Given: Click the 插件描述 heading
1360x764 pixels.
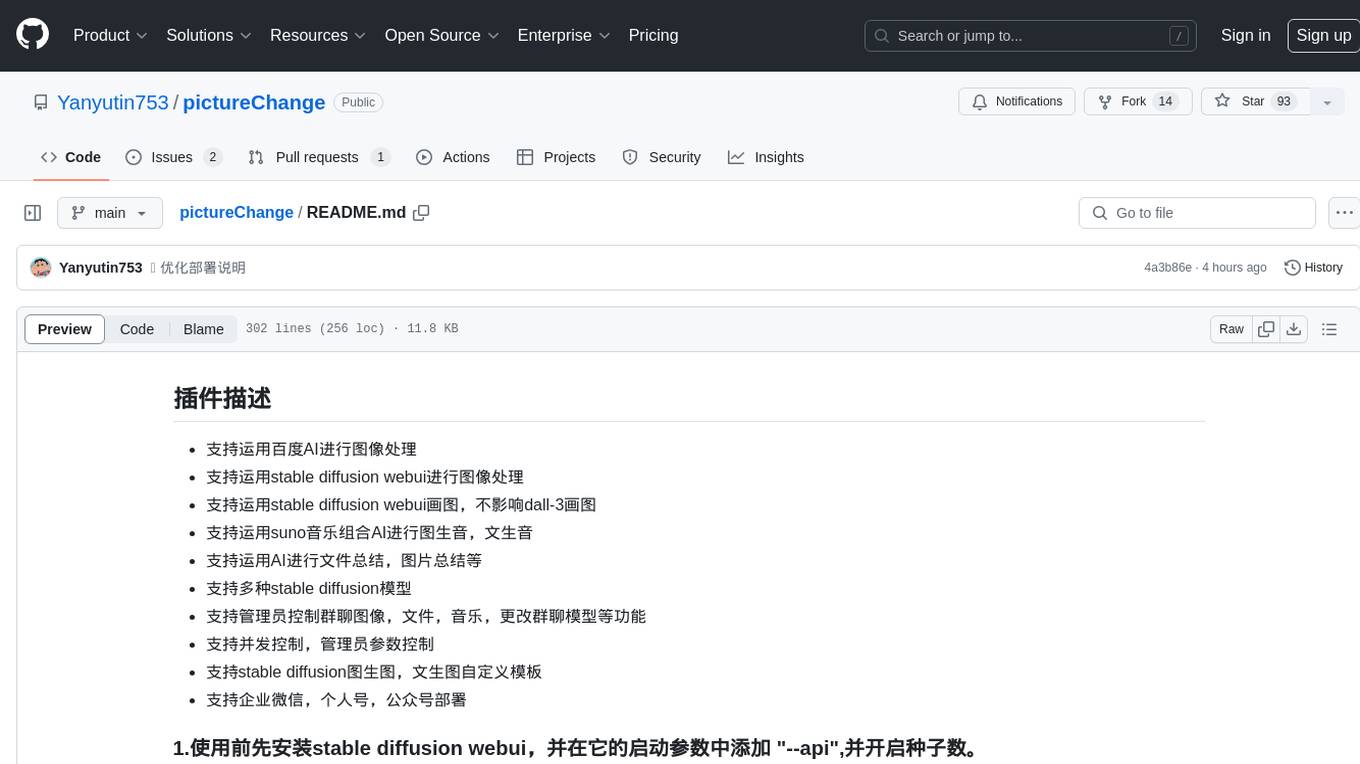Looking at the screenshot, I should (x=222, y=398).
